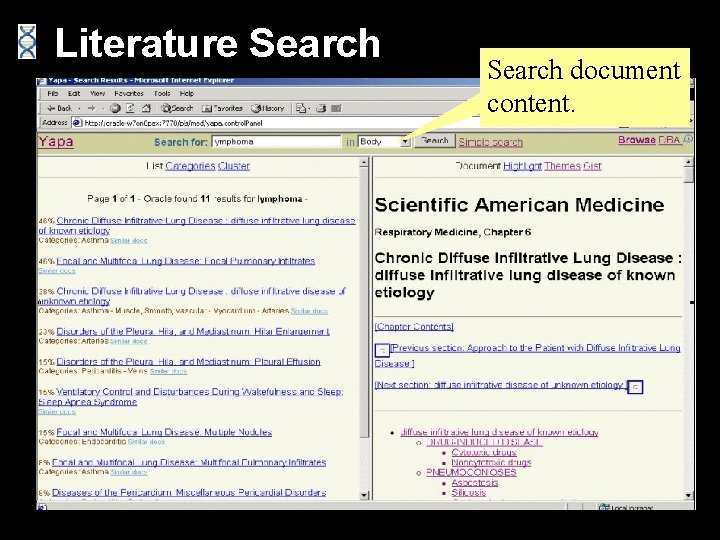Click the Browse link
The width and height of the screenshot is (720, 540).
[x=636, y=140]
